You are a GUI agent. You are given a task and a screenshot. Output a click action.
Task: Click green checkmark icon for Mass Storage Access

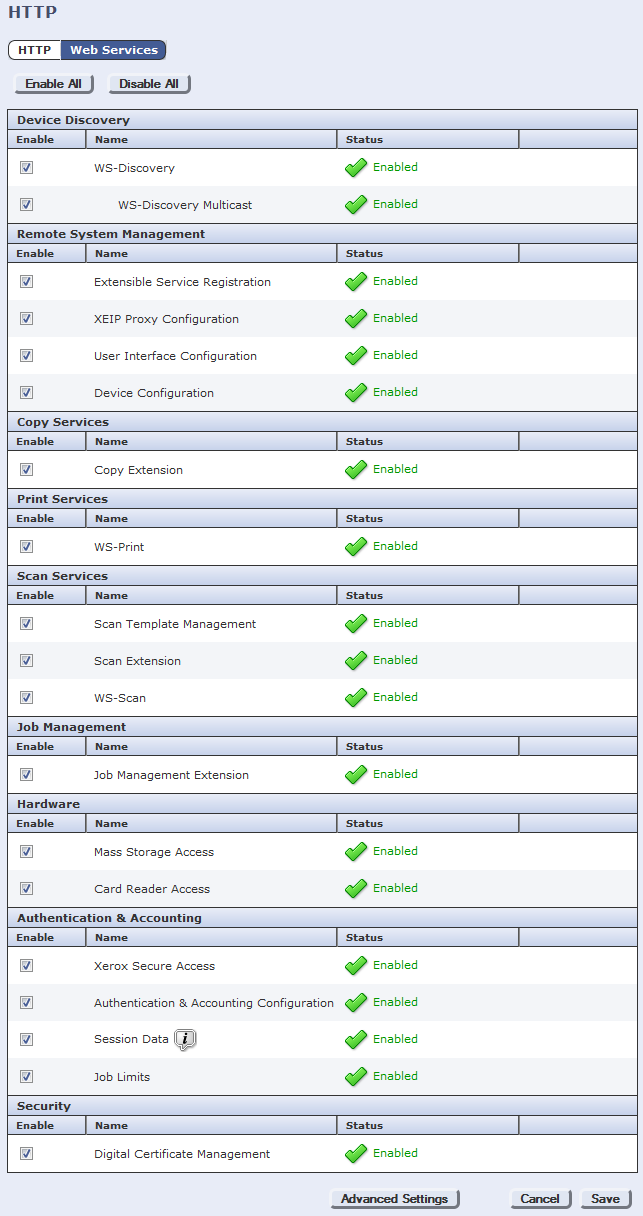[356, 852]
